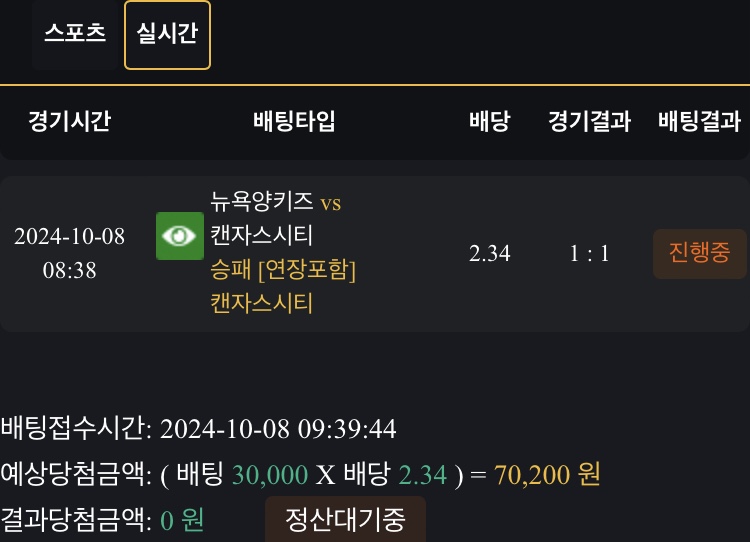
Task: Click the 2.34 odds in the bet row
Action: click(489, 253)
